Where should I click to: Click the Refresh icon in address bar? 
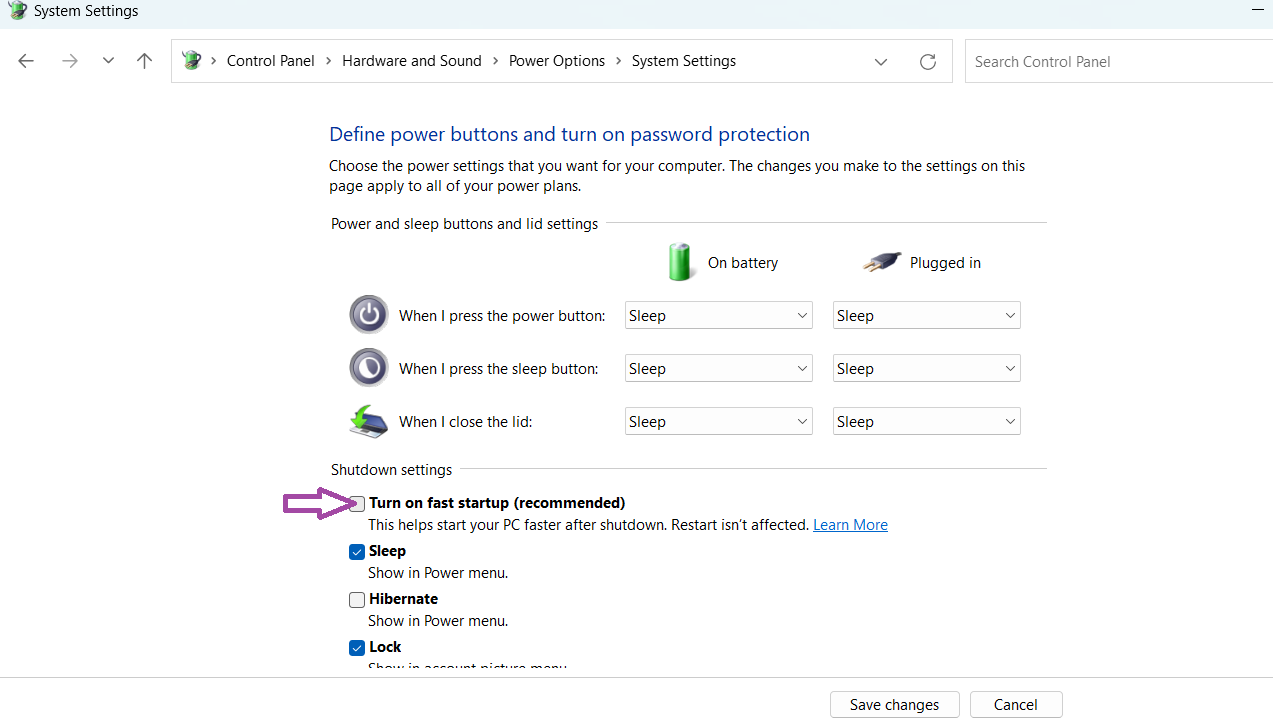click(x=927, y=62)
